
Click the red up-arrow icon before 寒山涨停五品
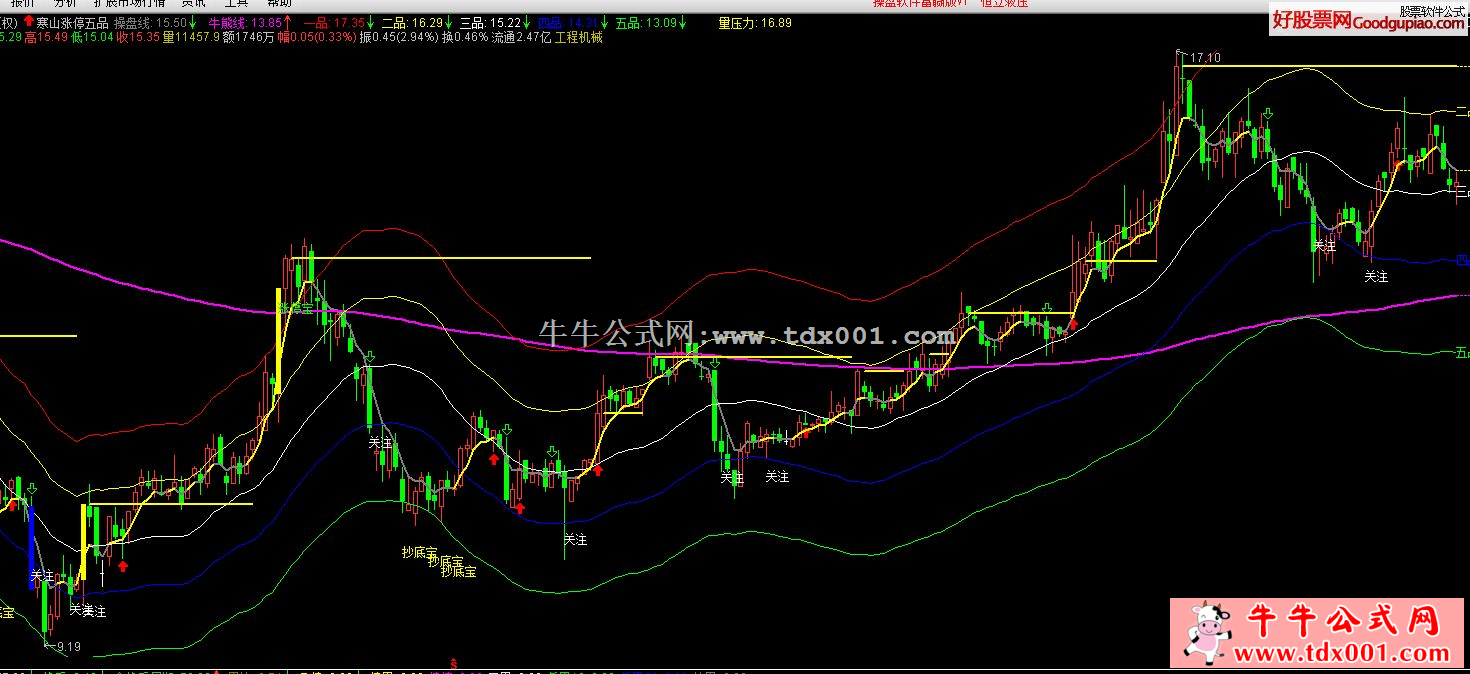[x=29, y=22]
